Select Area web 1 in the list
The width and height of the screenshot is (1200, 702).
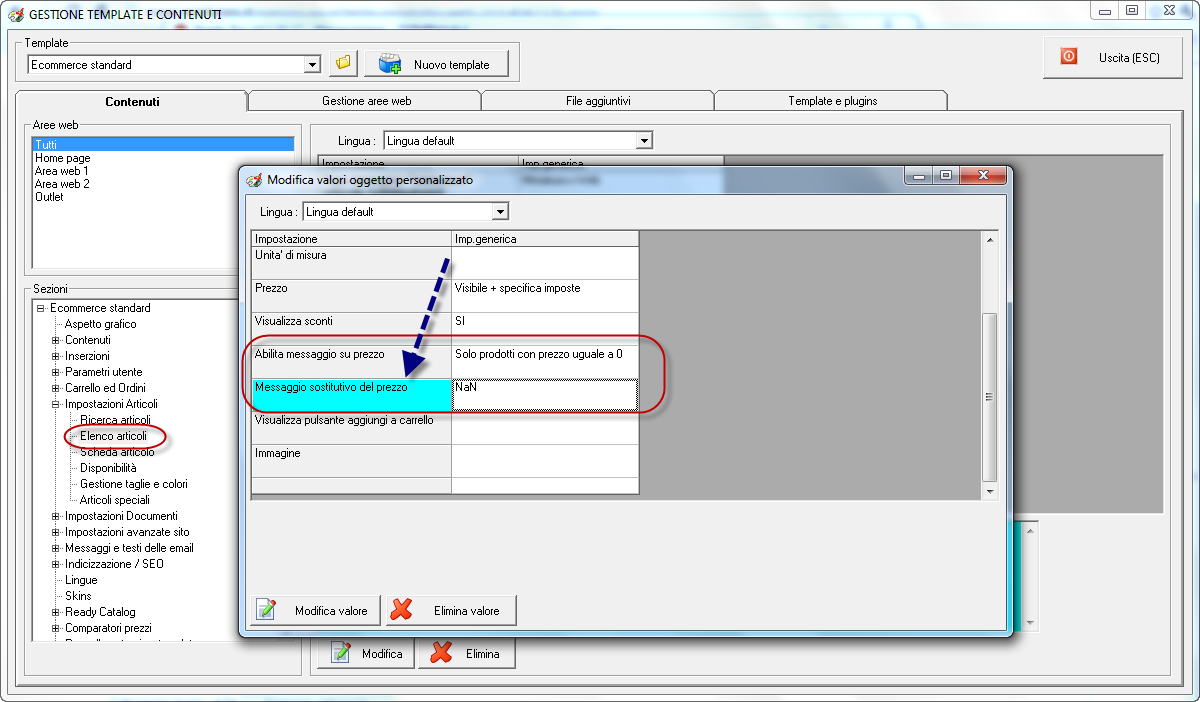coord(61,171)
